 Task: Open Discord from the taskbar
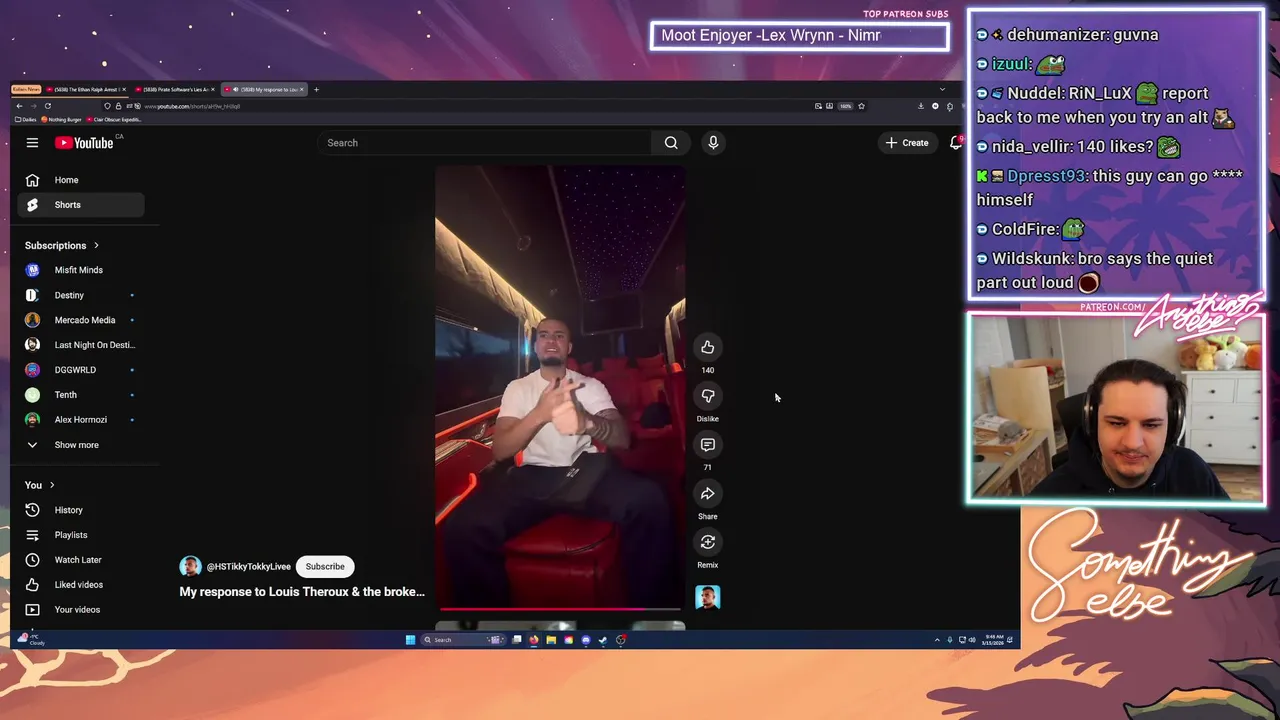(x=586, y=640)
